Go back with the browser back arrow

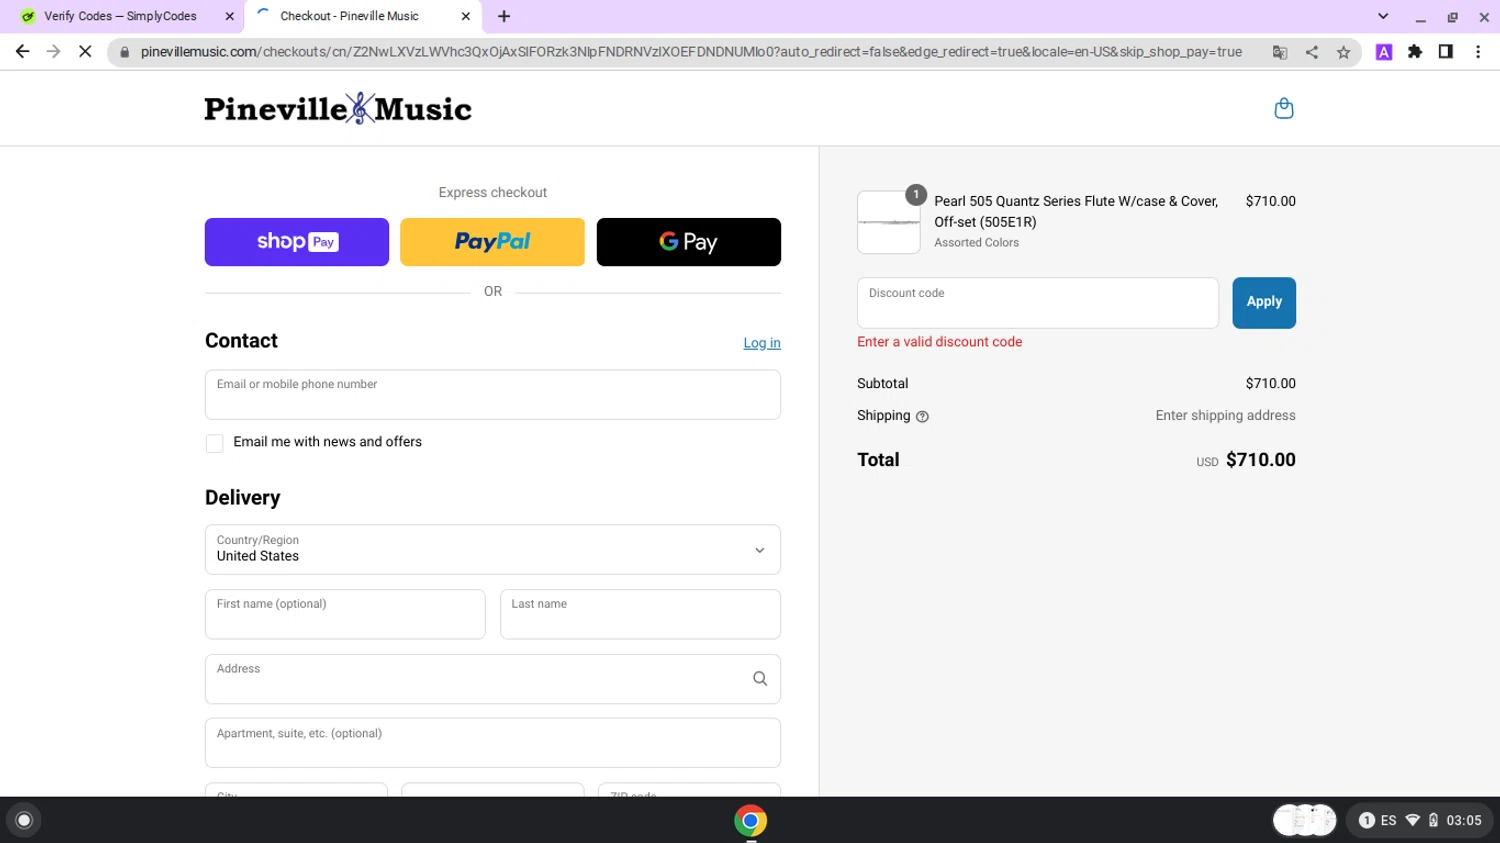click(22, 51)
